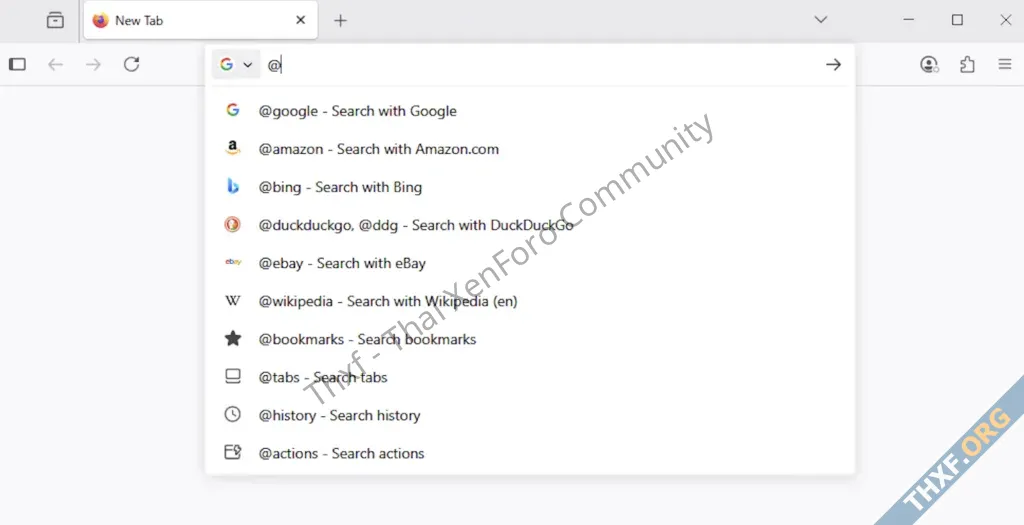Reload the current page
This screenshot has width=1024, height=525.
(132, 64)
